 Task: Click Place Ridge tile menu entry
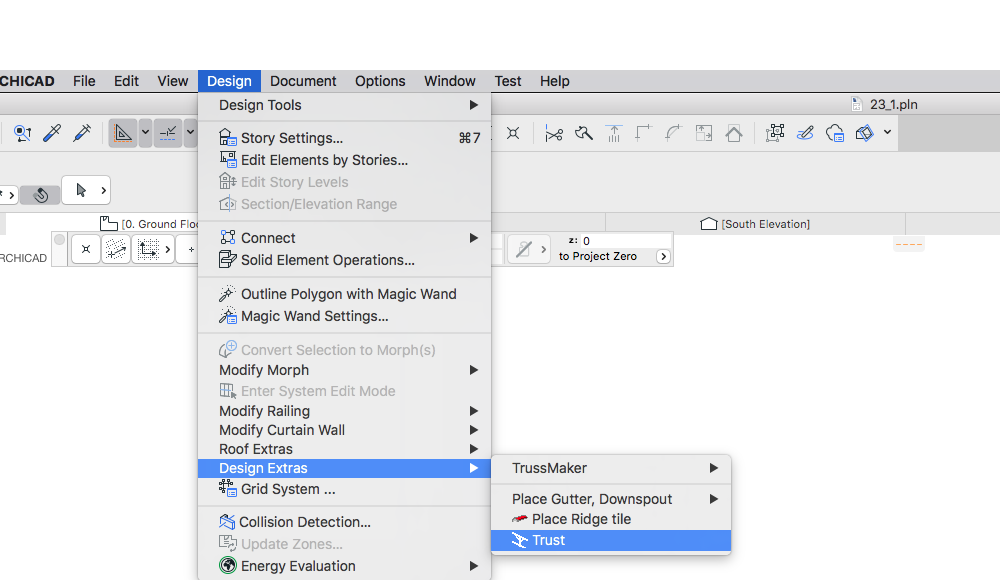581,519
